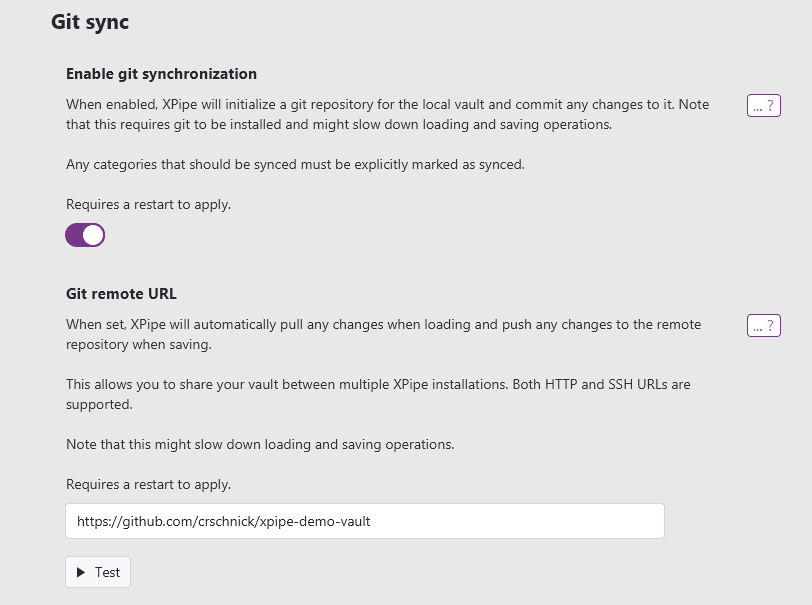Disable the git synchronization toggle switch

[x=85, y=235]
